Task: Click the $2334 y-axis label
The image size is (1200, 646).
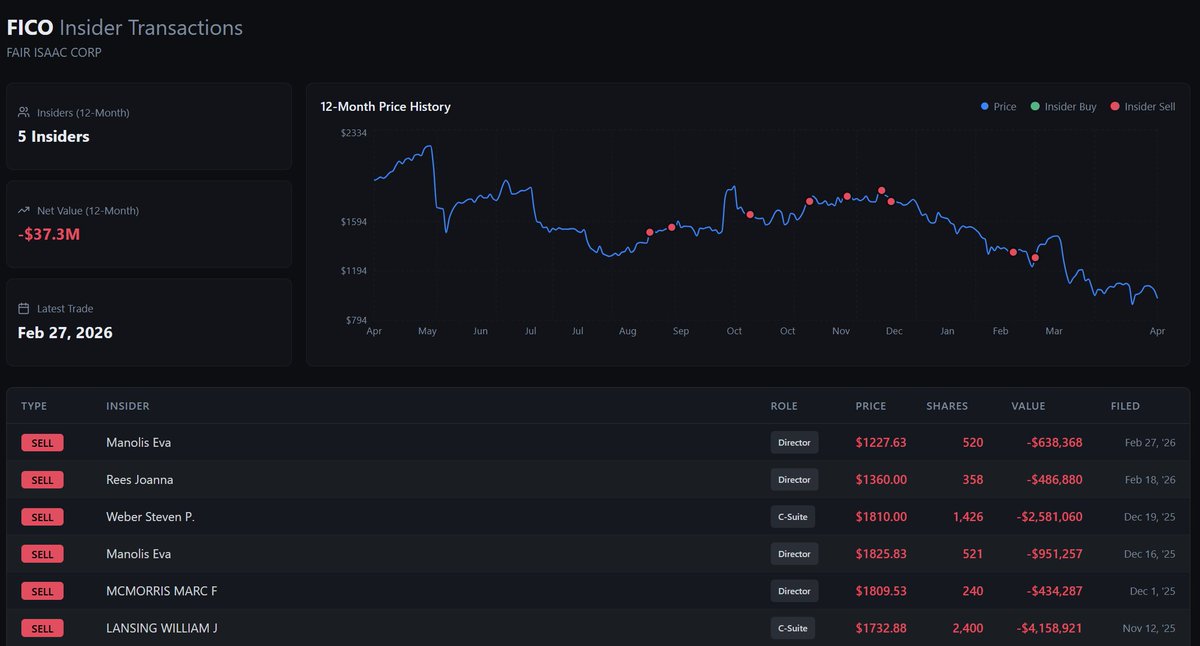Action: [x=353, y=132]
